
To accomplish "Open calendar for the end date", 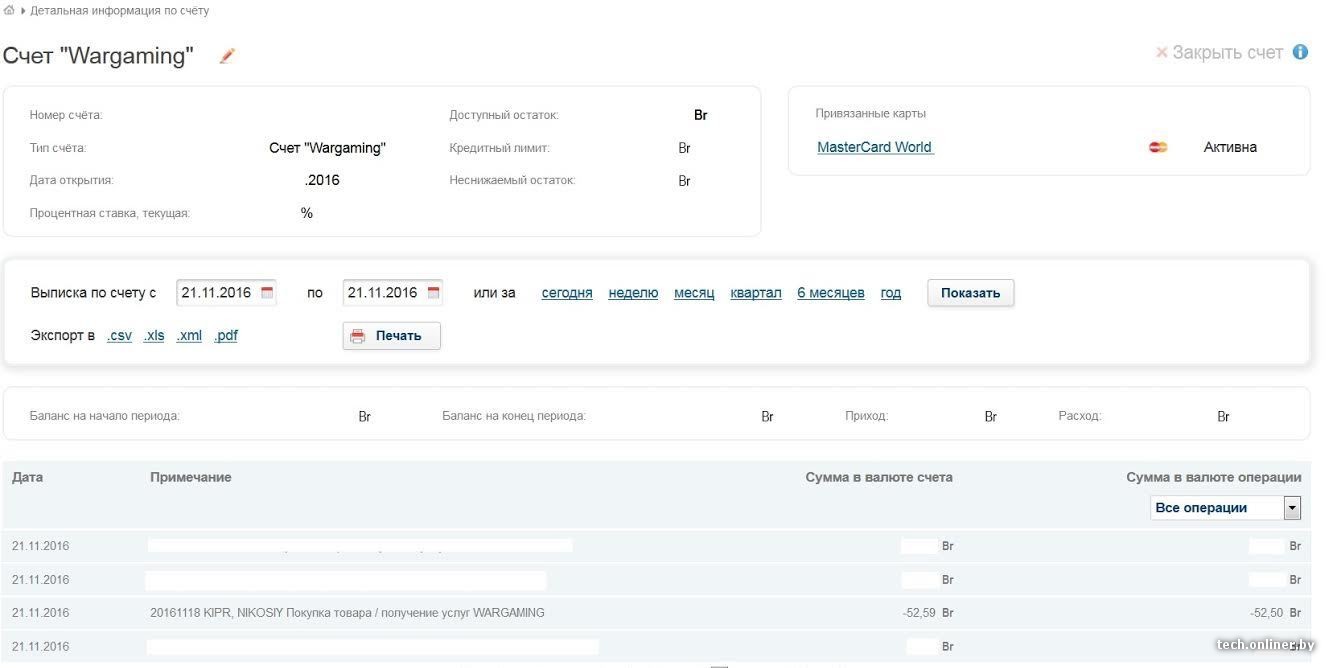I will tap(433, 293).
